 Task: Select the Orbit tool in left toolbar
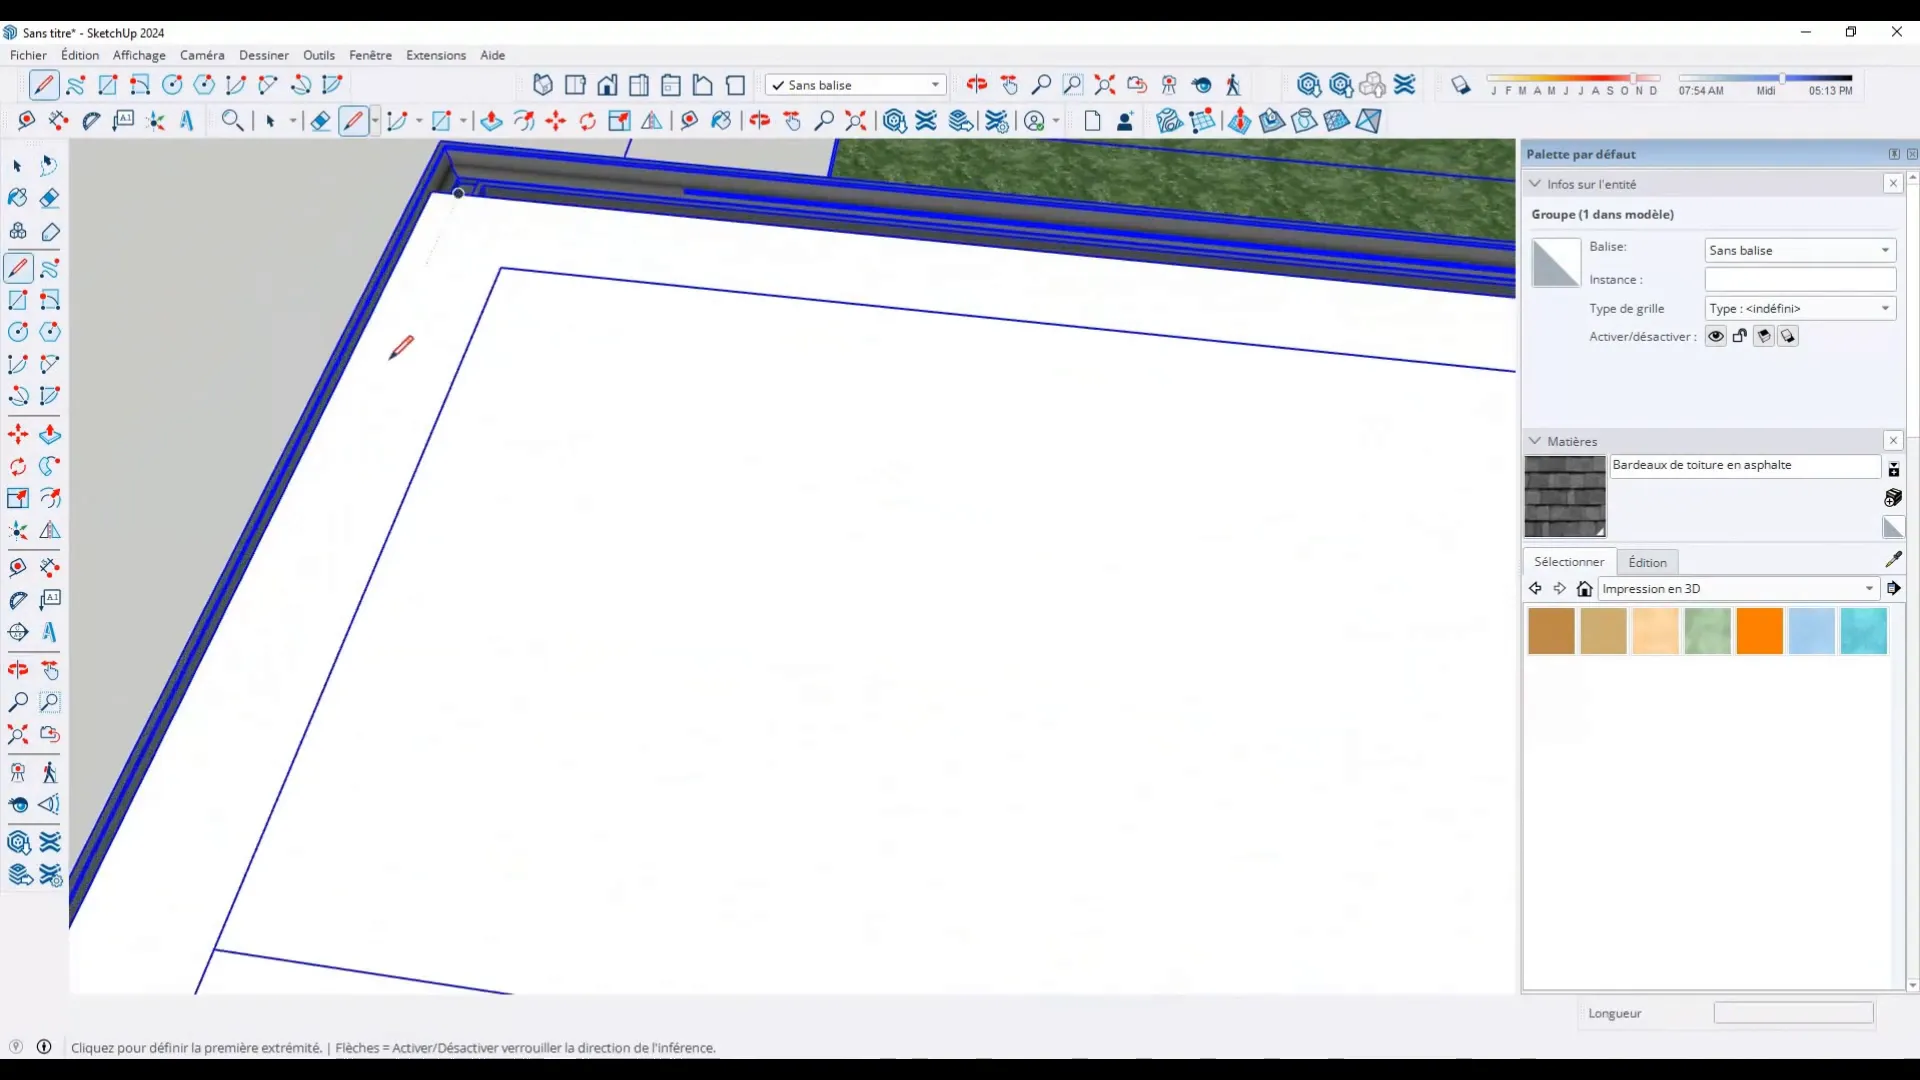click(18, 670)
